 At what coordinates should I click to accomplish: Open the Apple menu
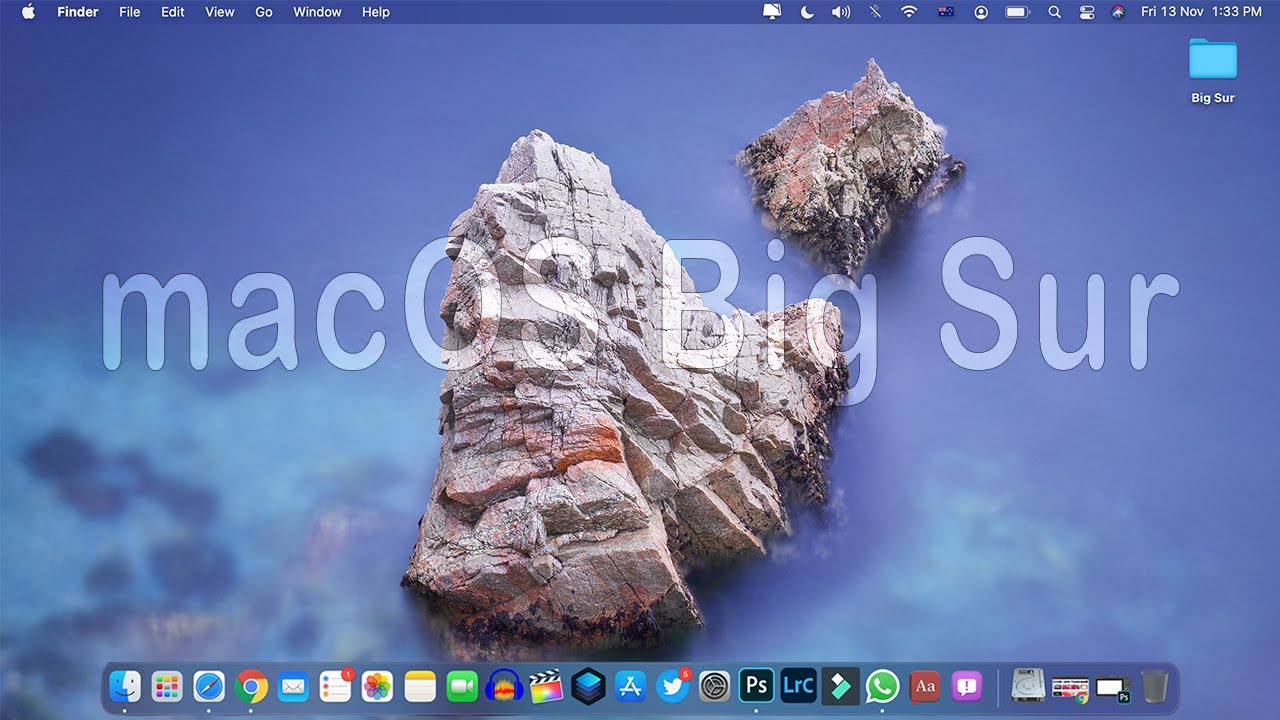point(28,12)
